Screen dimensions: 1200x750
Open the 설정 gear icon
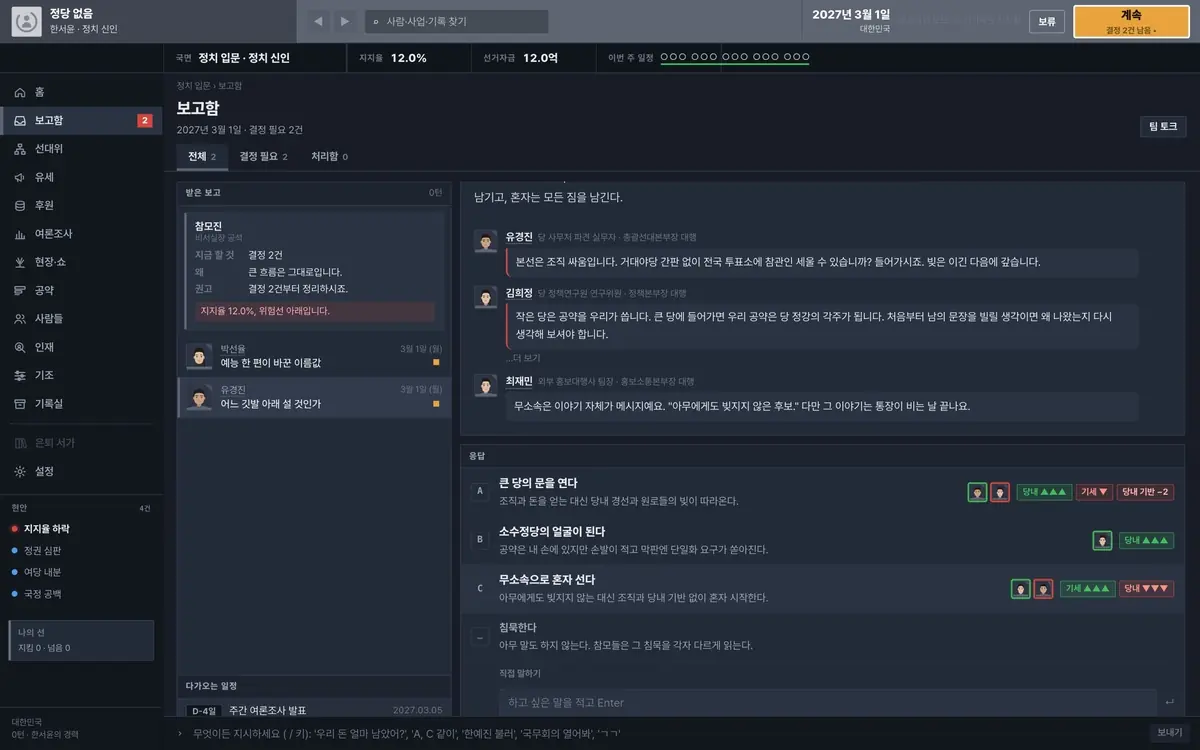coord(20,471)
